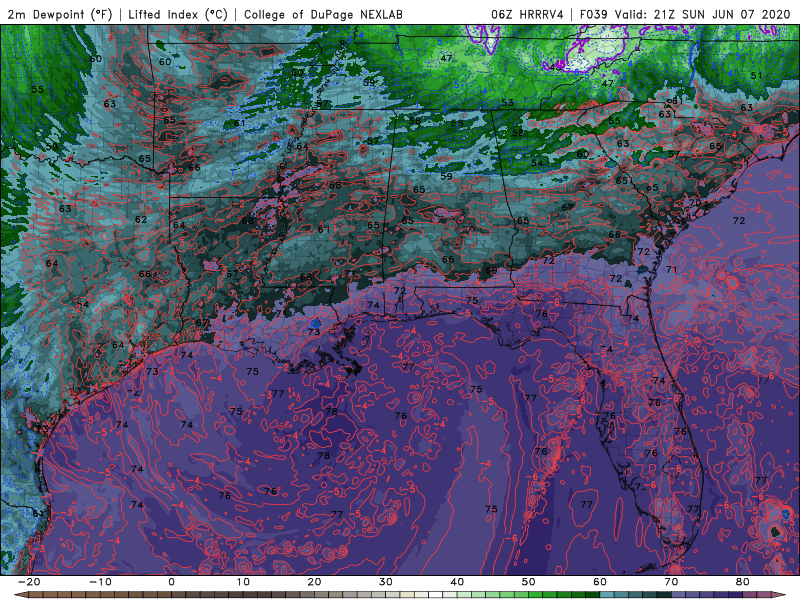Click the "53" dewpoint value on the map
The height and width of the screenshot is (600, 800).
[507, 103]
